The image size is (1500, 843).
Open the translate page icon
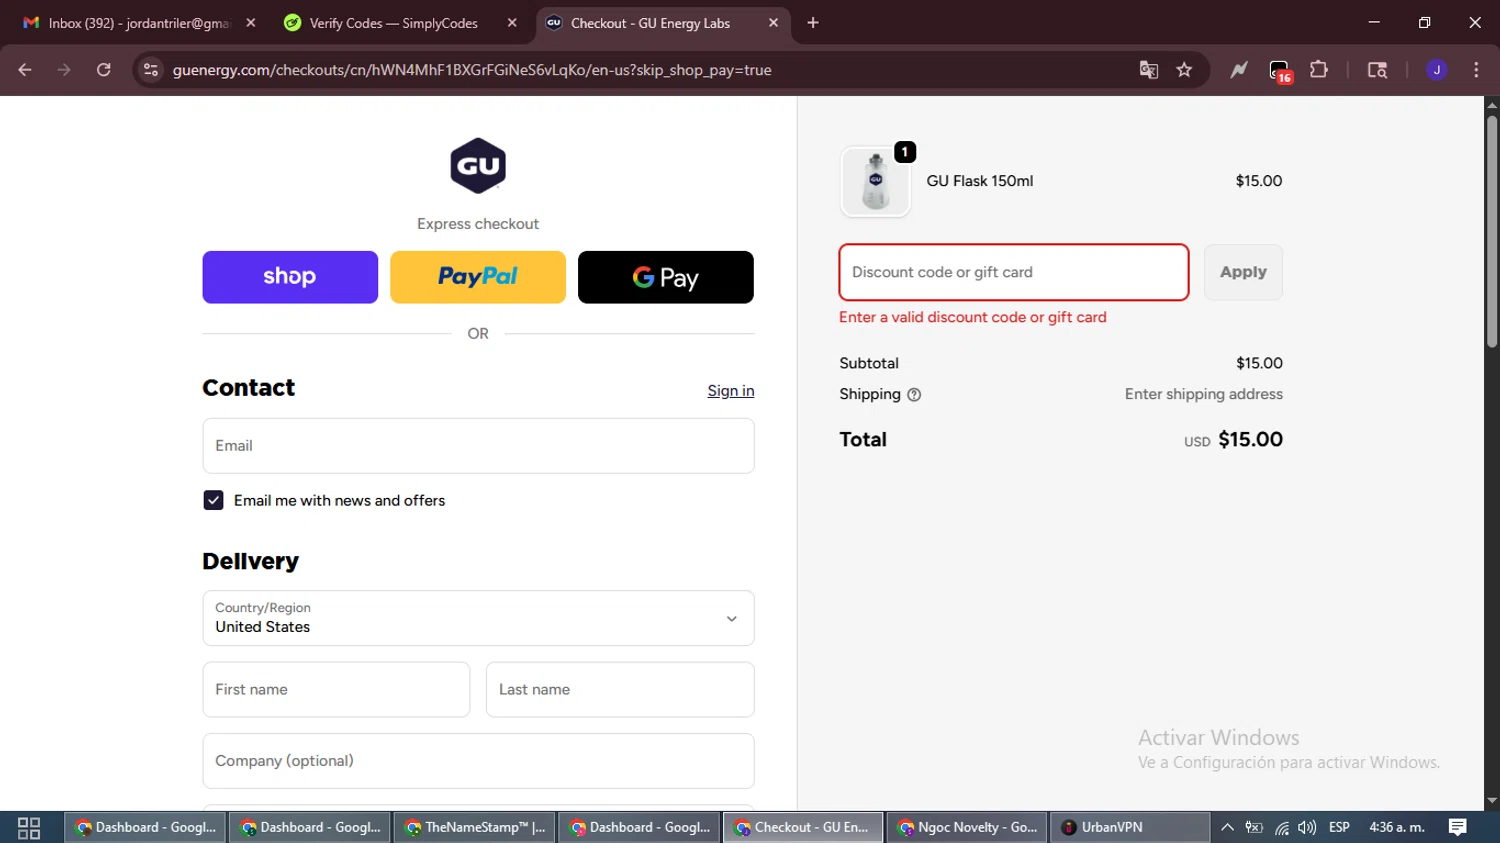pos(1148,70)
